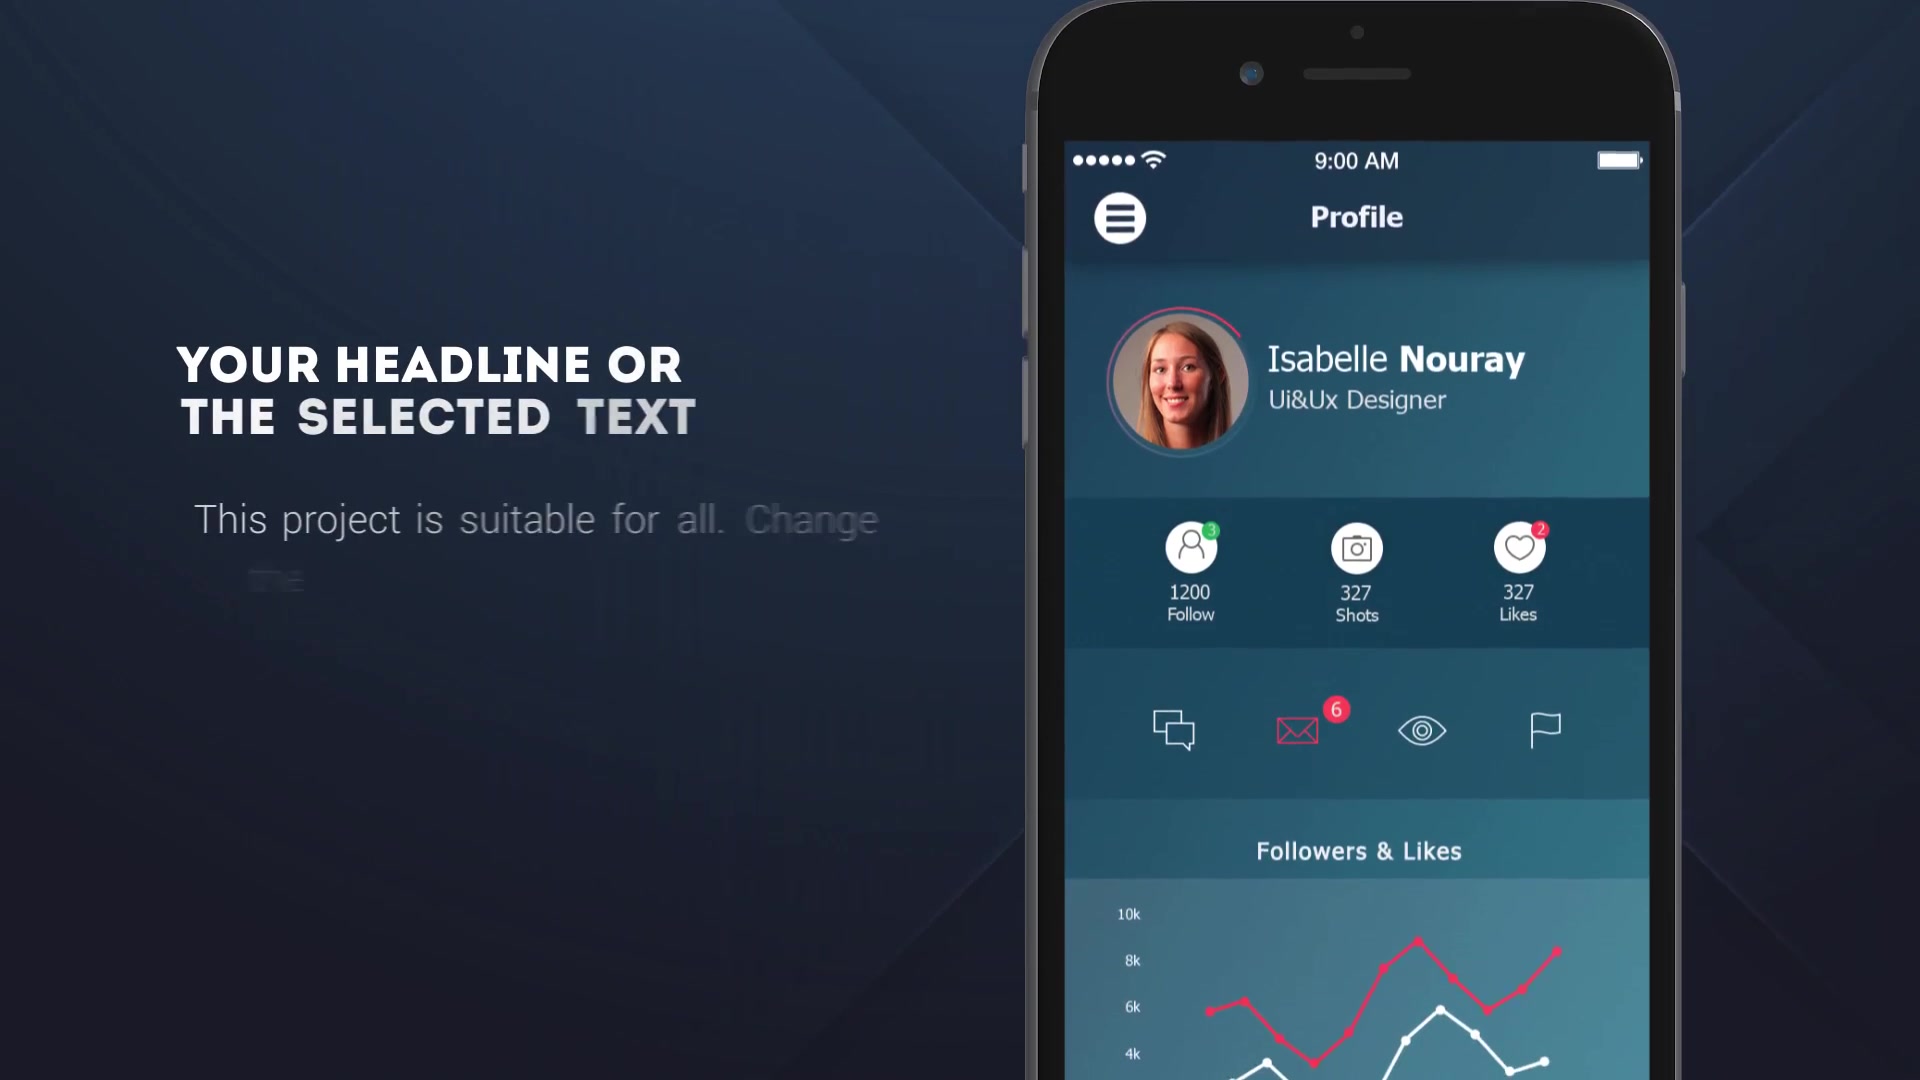
Task: Click the Shots camera icon
Action: 1356,547
